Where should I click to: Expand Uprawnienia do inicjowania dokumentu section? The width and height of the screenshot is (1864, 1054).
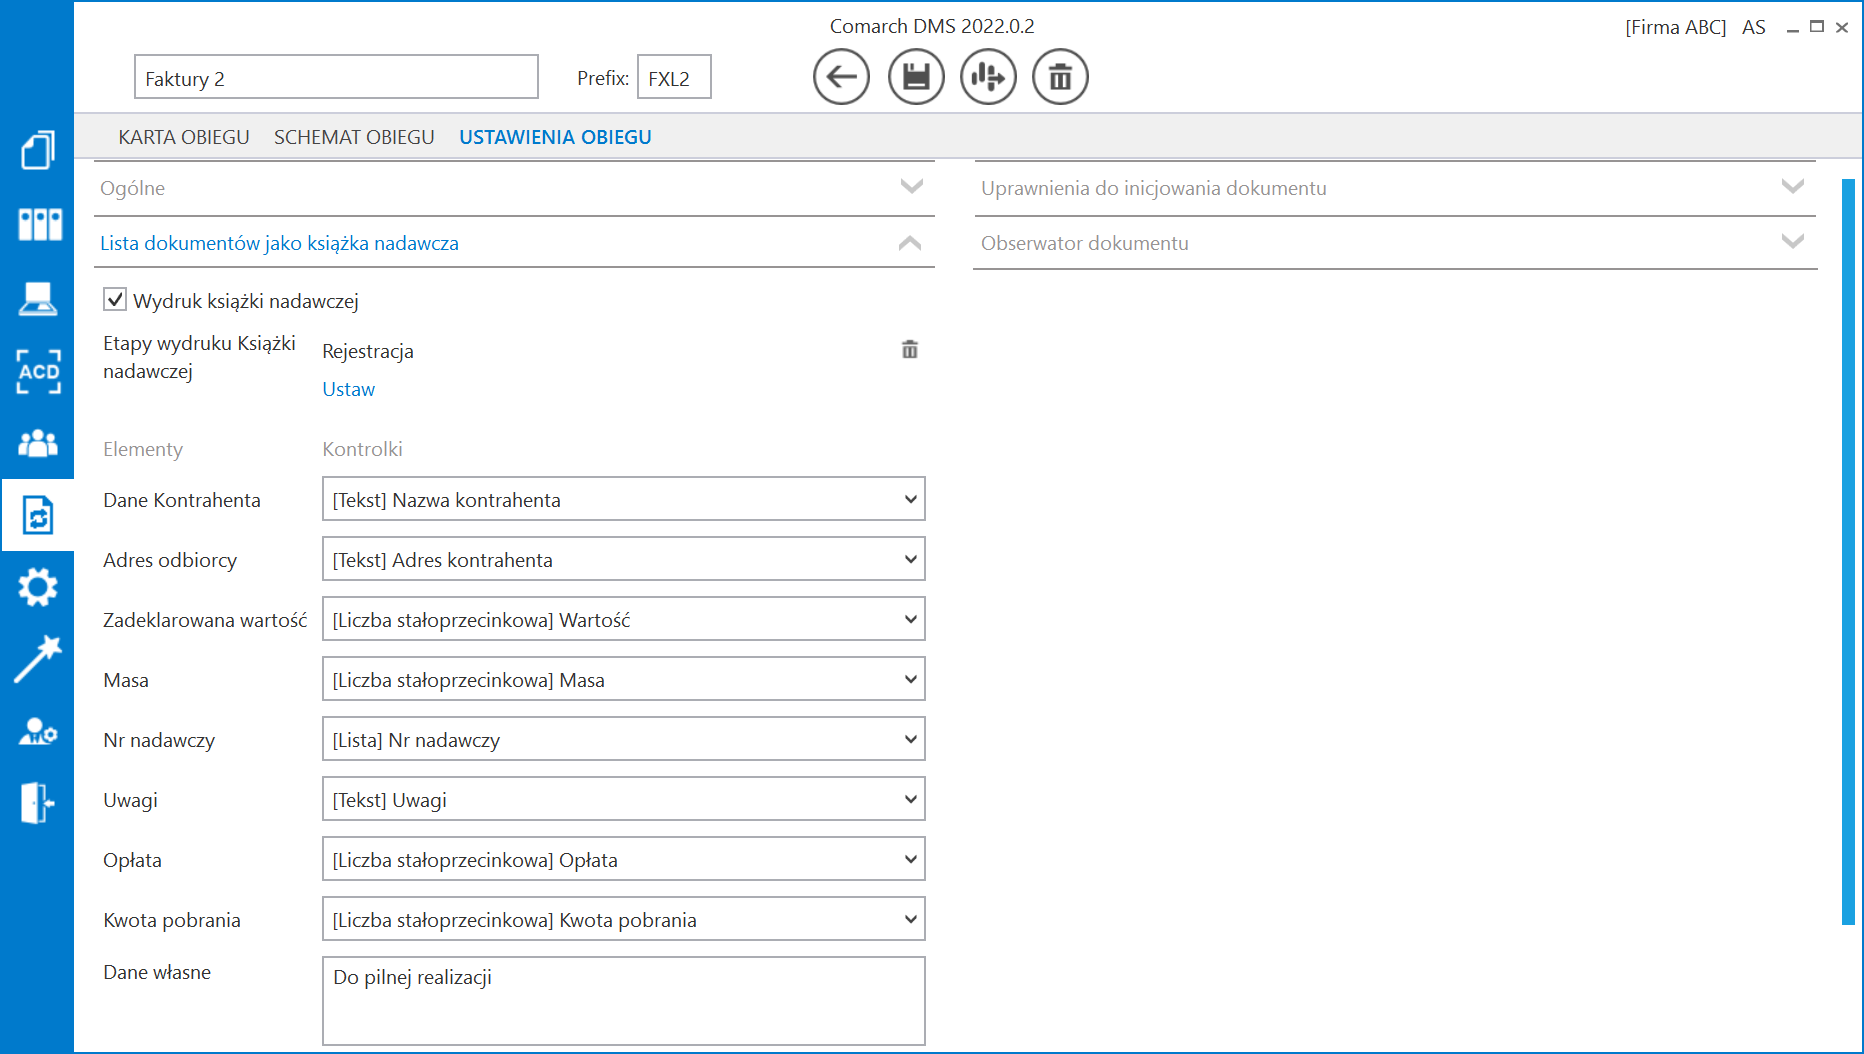[1395, 188]
